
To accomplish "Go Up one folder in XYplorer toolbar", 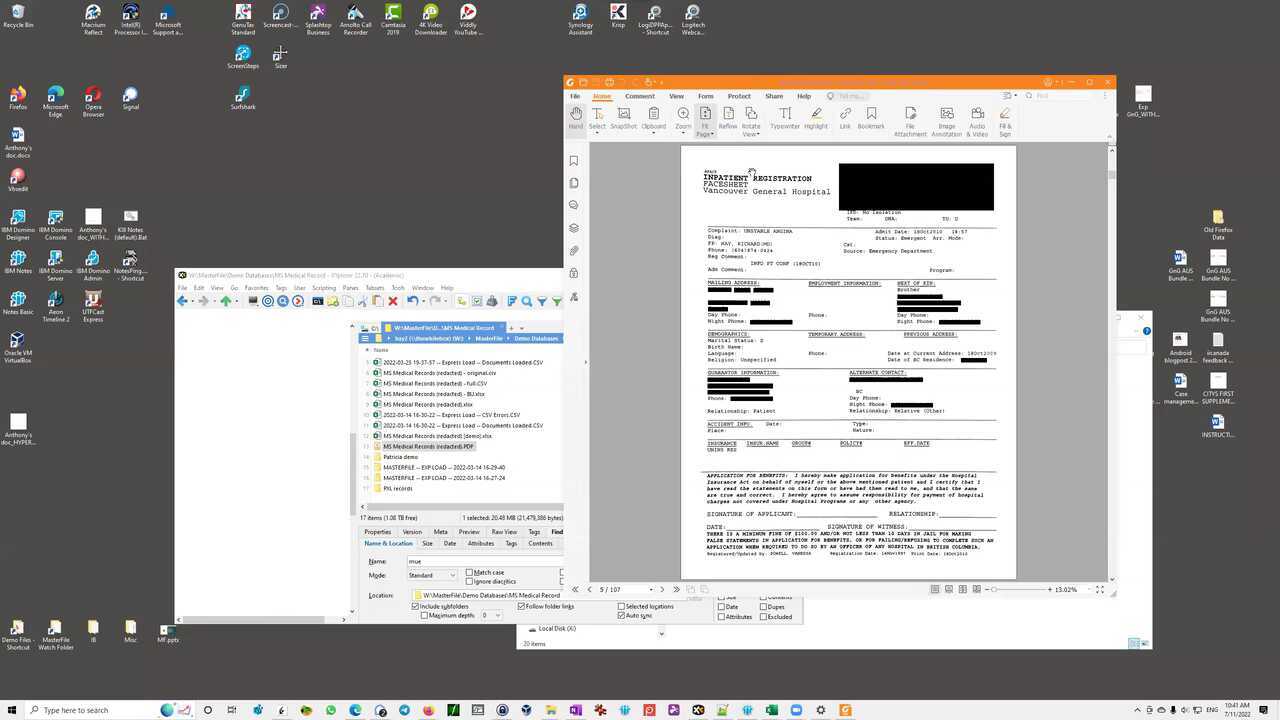I will [x=226, y=301].
